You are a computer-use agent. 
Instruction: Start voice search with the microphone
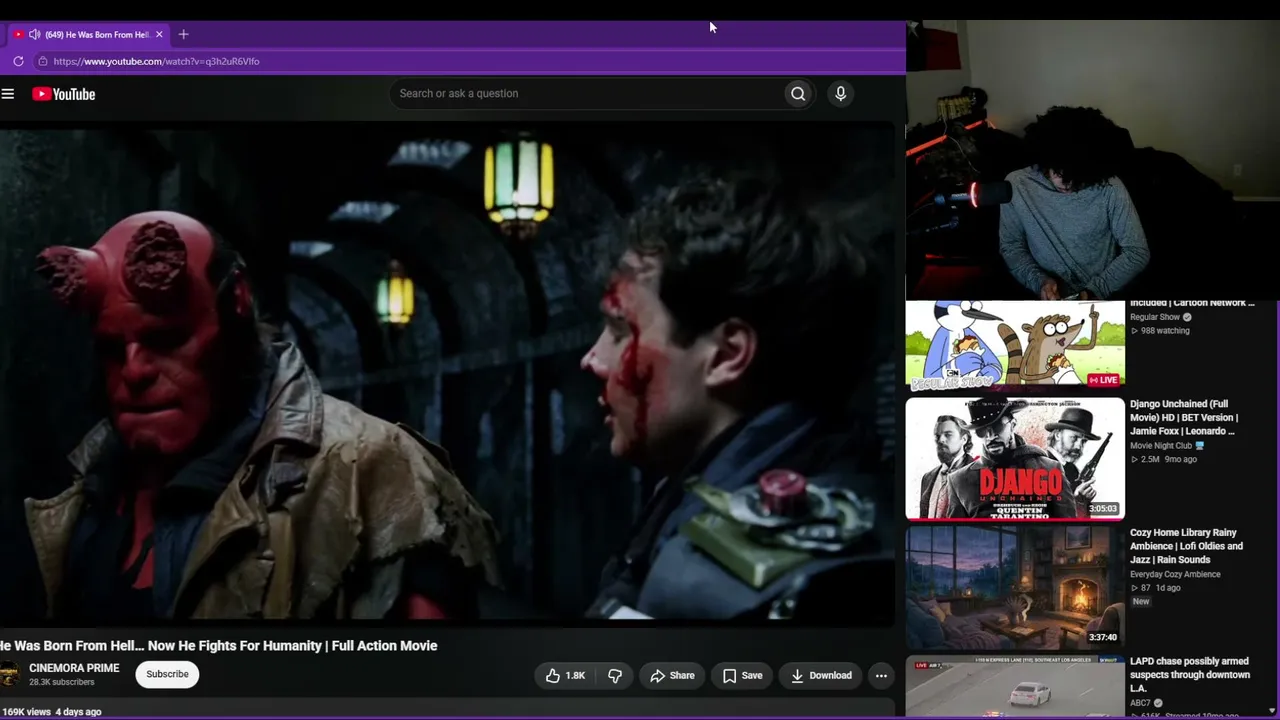click(x=840, y=94)
